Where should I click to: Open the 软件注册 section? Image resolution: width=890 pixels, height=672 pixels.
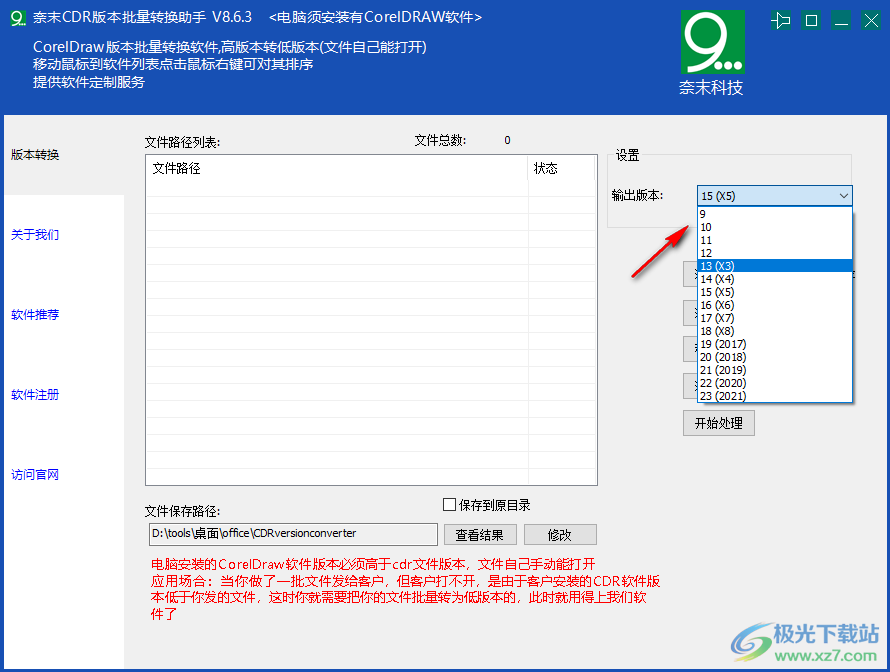coord(34,395)
